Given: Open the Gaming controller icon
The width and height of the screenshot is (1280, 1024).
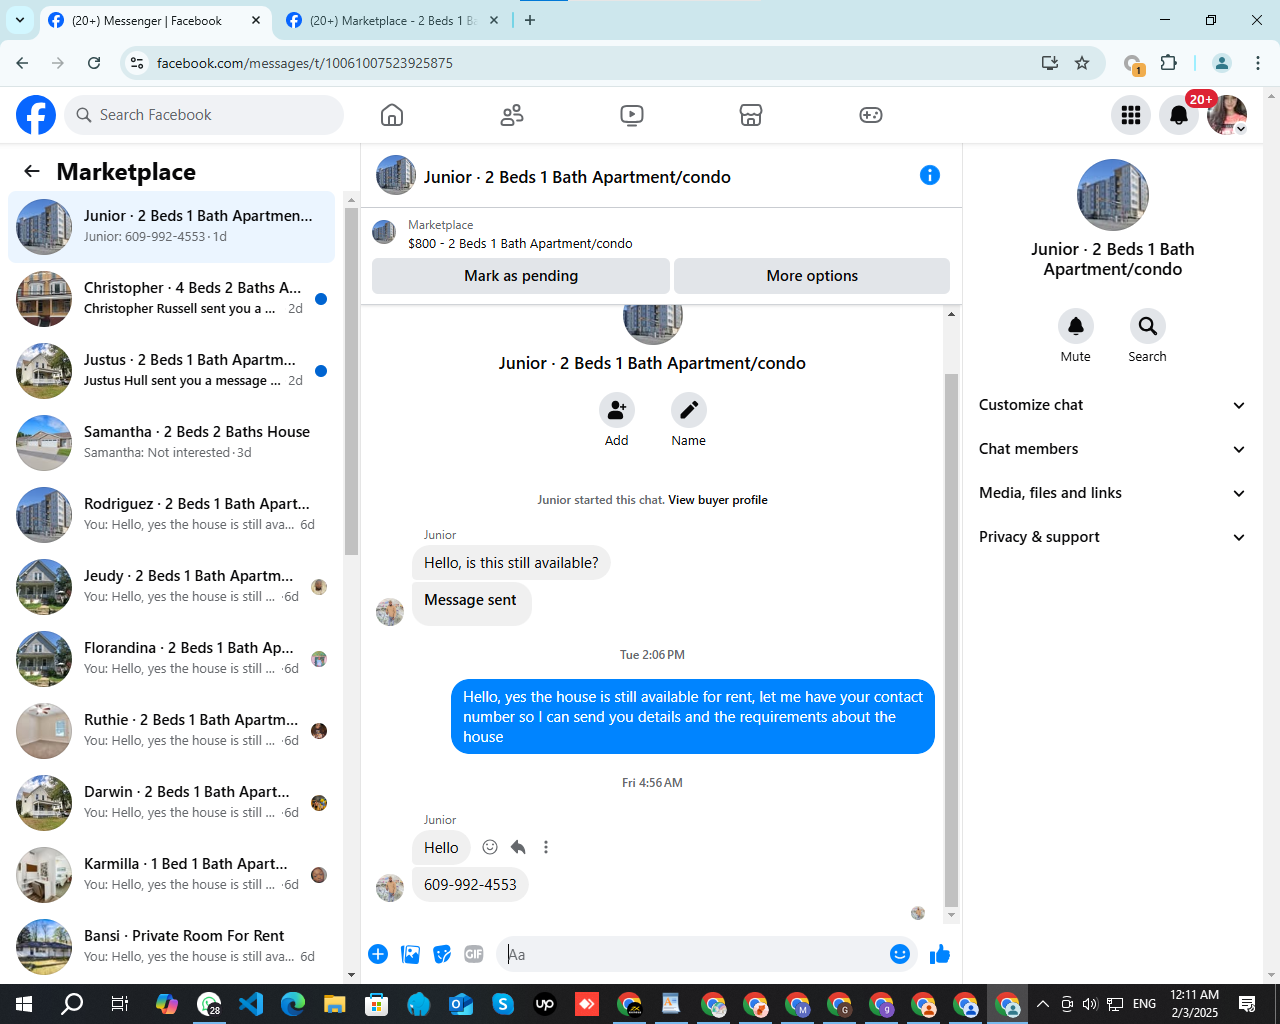Looking at the screenshot, I should click(x=871, y=115).
